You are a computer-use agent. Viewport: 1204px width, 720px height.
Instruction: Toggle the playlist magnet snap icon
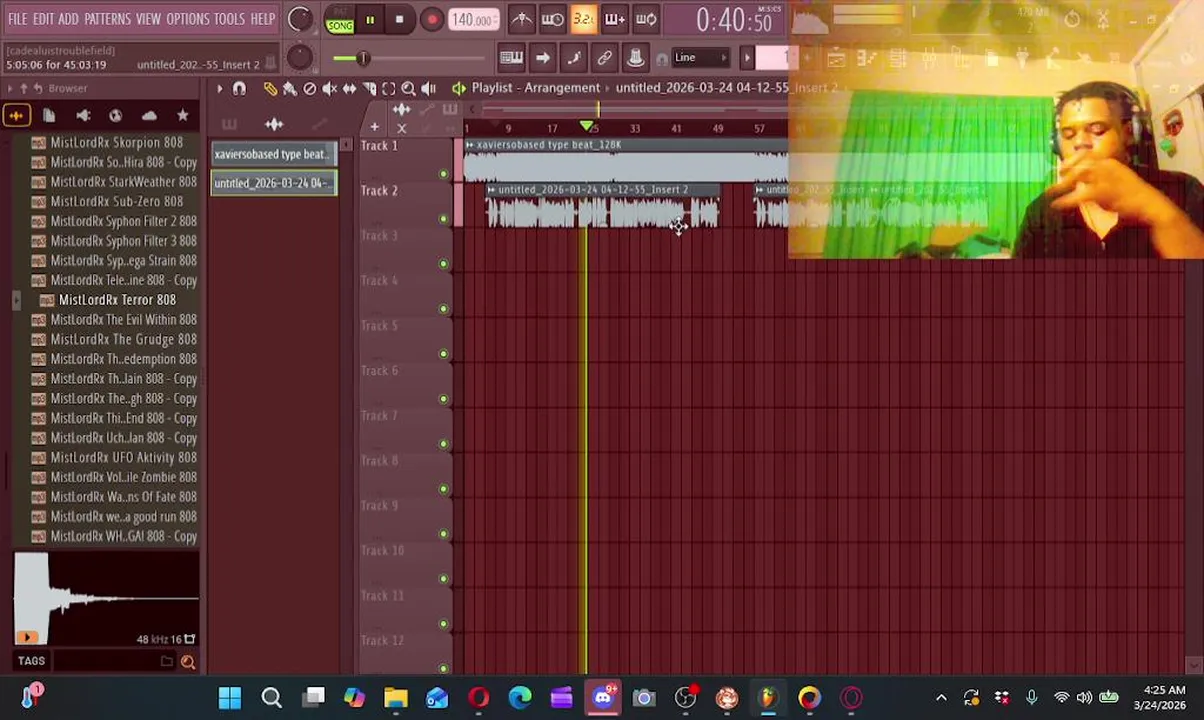coord(239,89)
